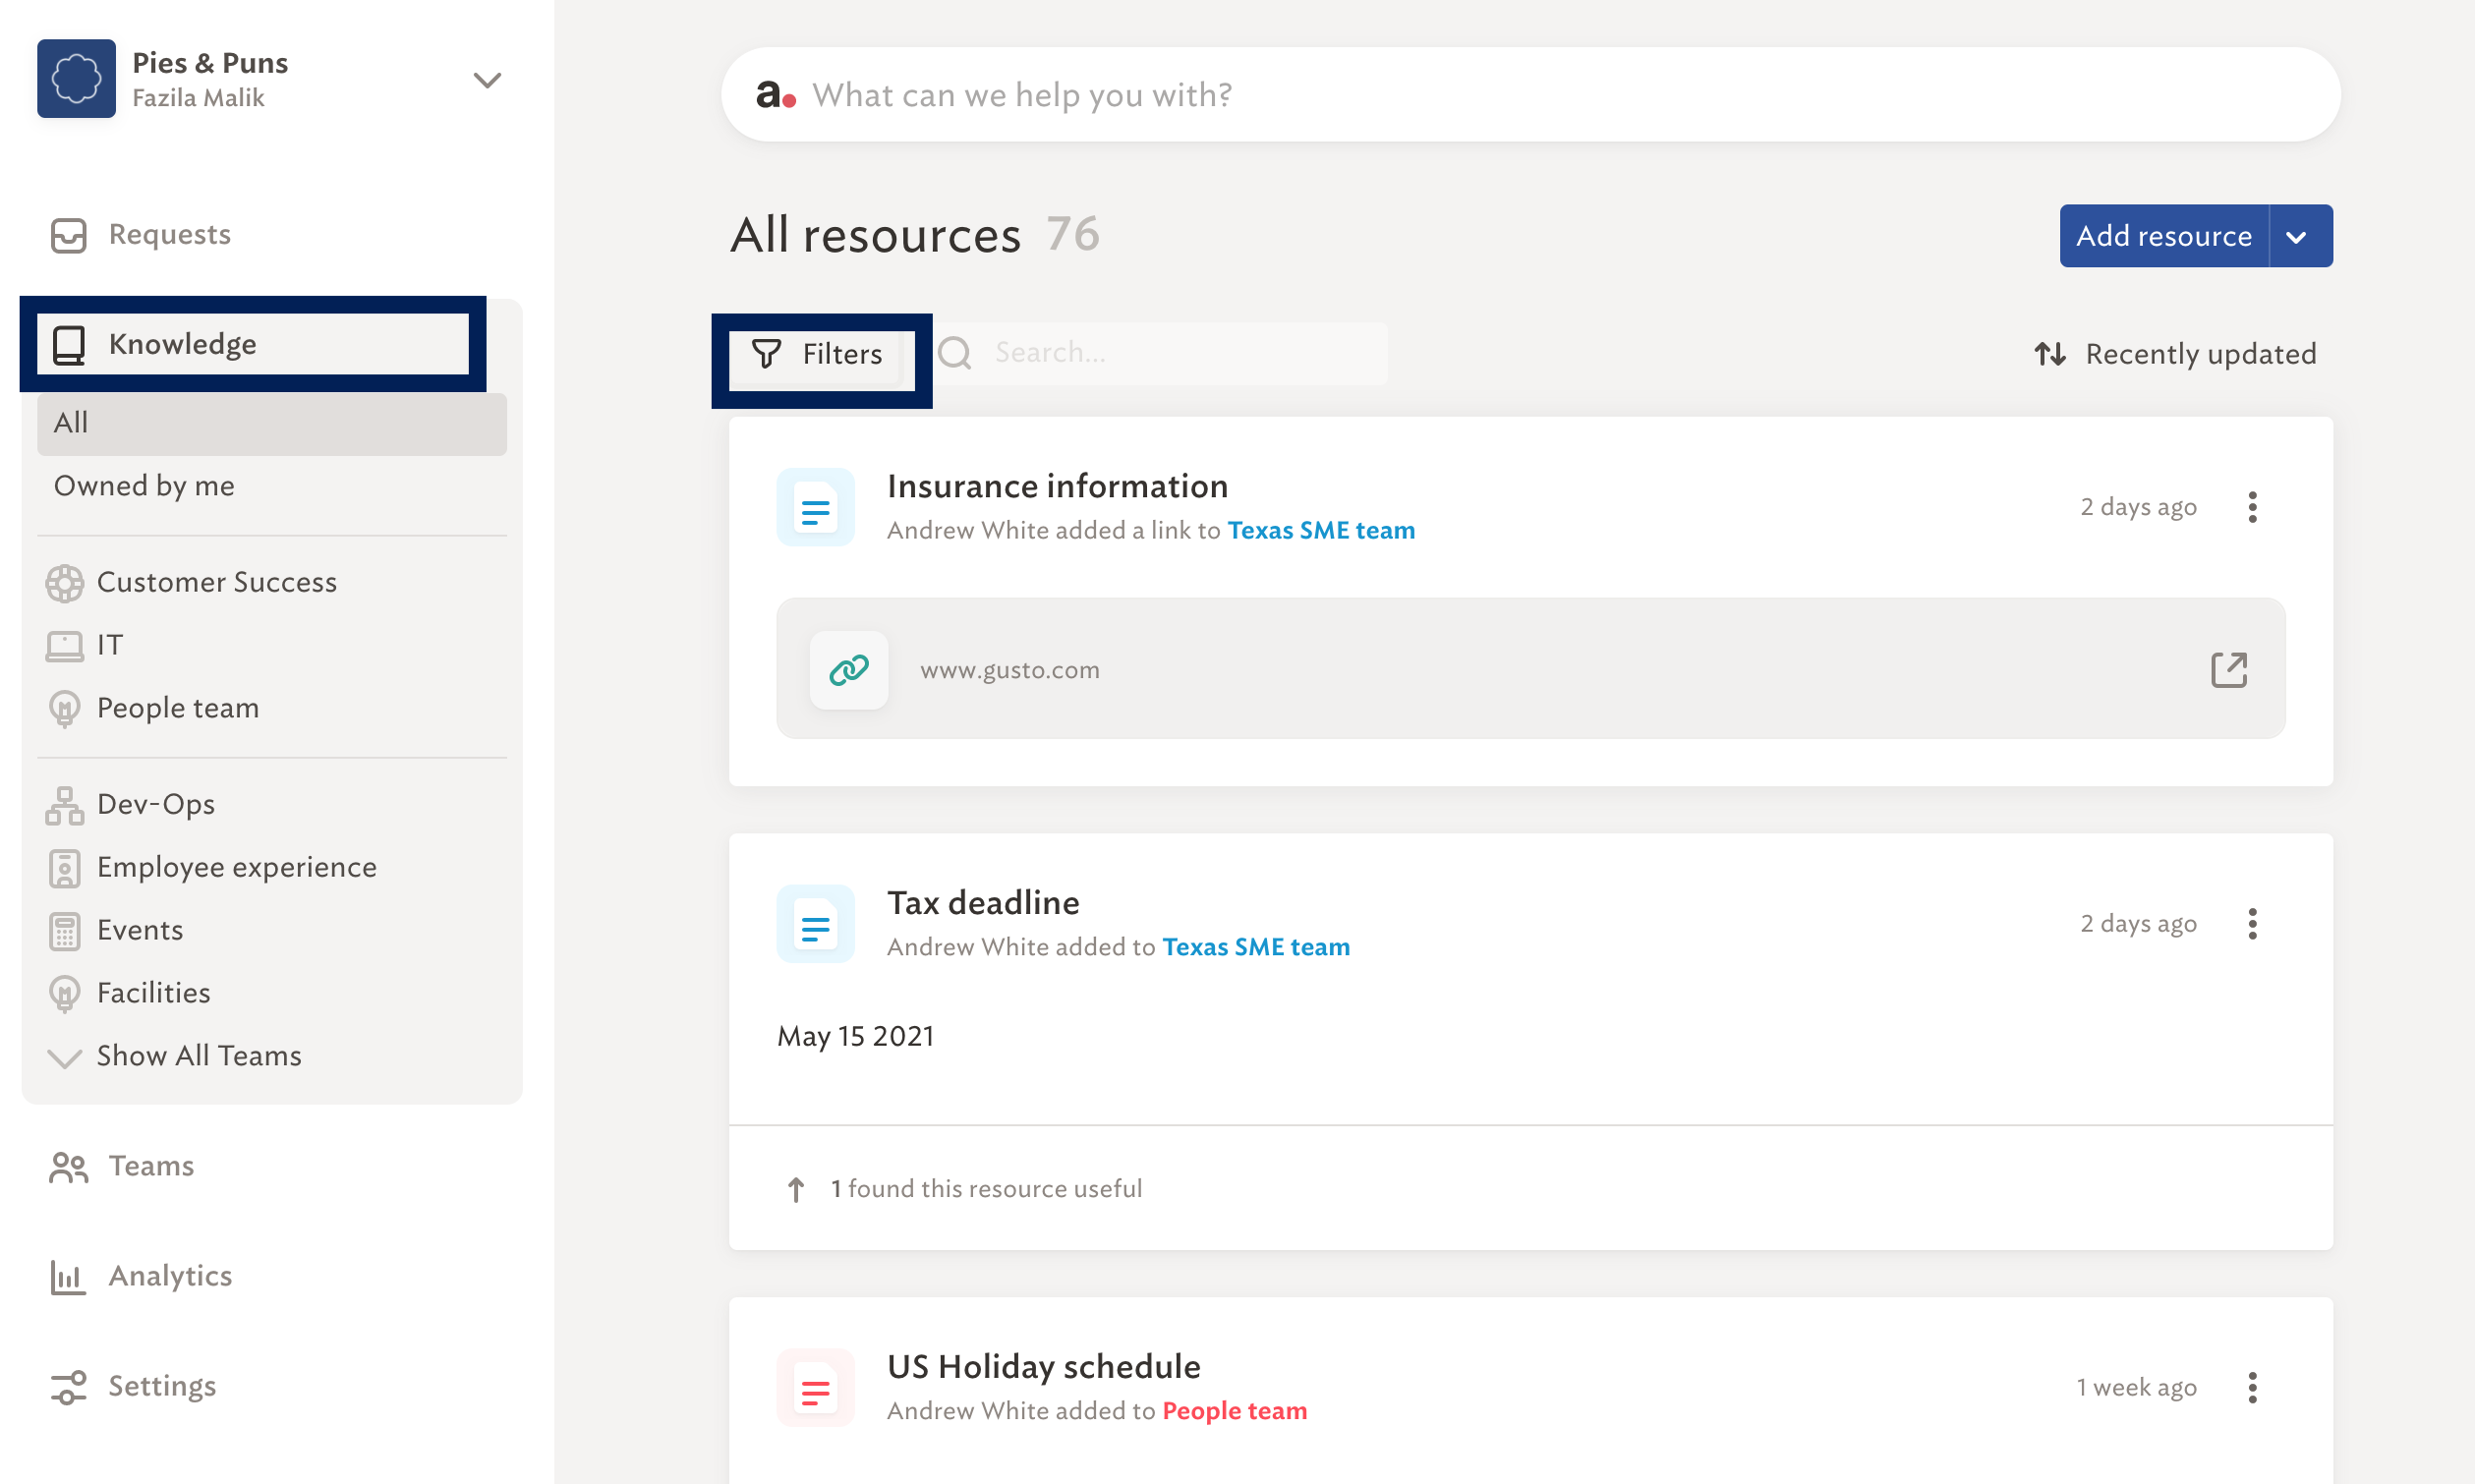
Task: Open the People team link under US Holiday schedule
Action: point(1234,1410)
